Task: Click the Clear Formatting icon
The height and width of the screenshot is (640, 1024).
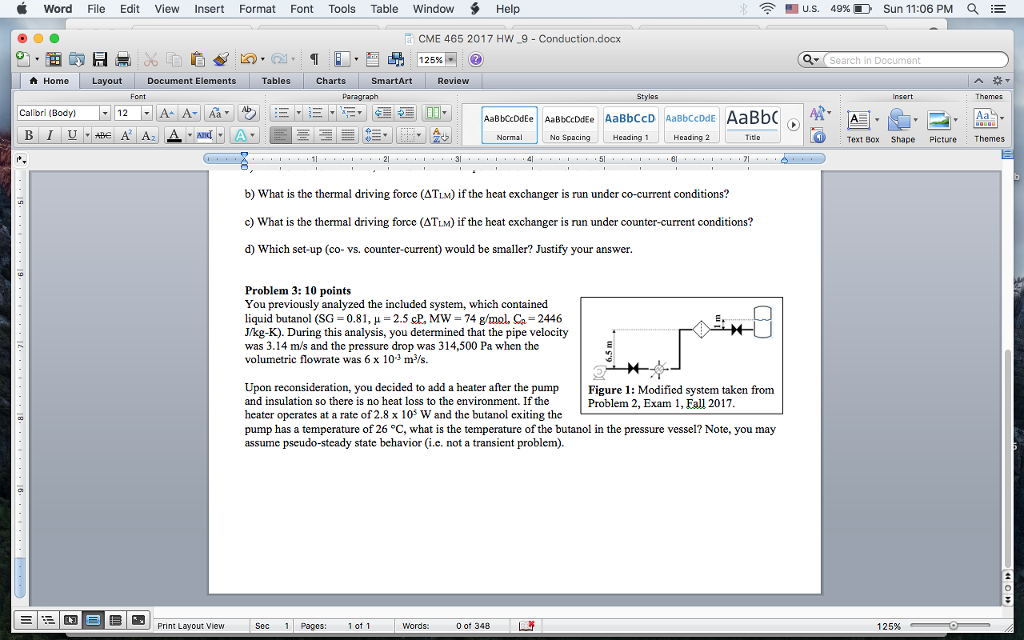Action: (x=249, y=113)
